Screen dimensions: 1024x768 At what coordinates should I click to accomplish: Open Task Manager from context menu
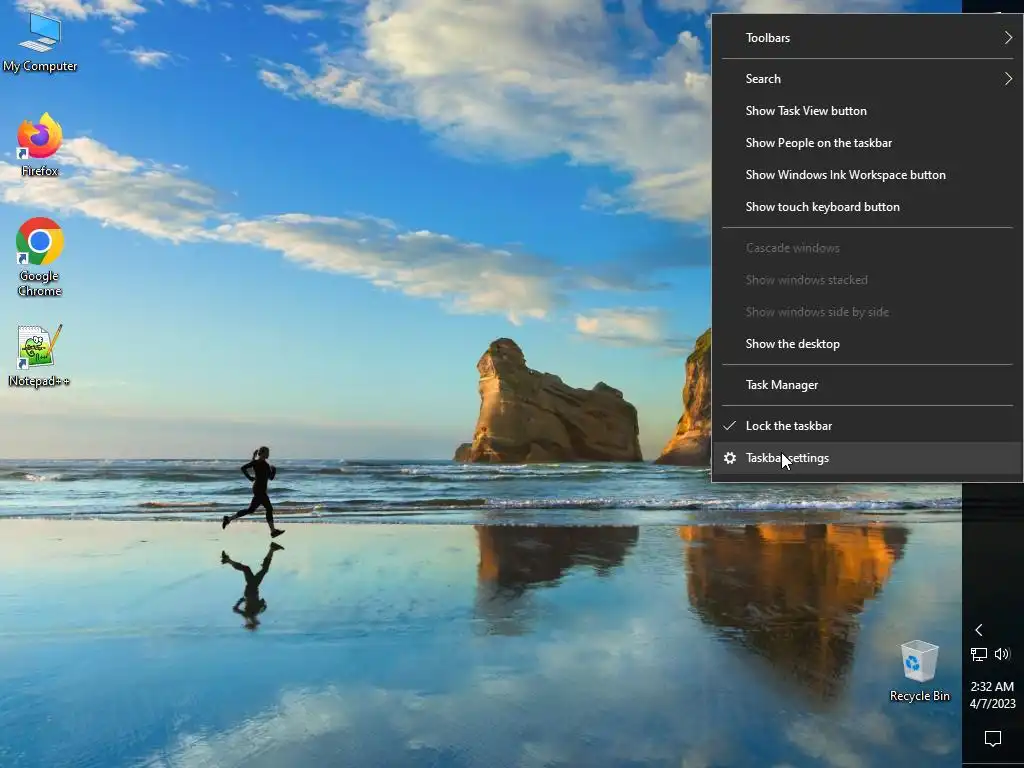(867, 385)
